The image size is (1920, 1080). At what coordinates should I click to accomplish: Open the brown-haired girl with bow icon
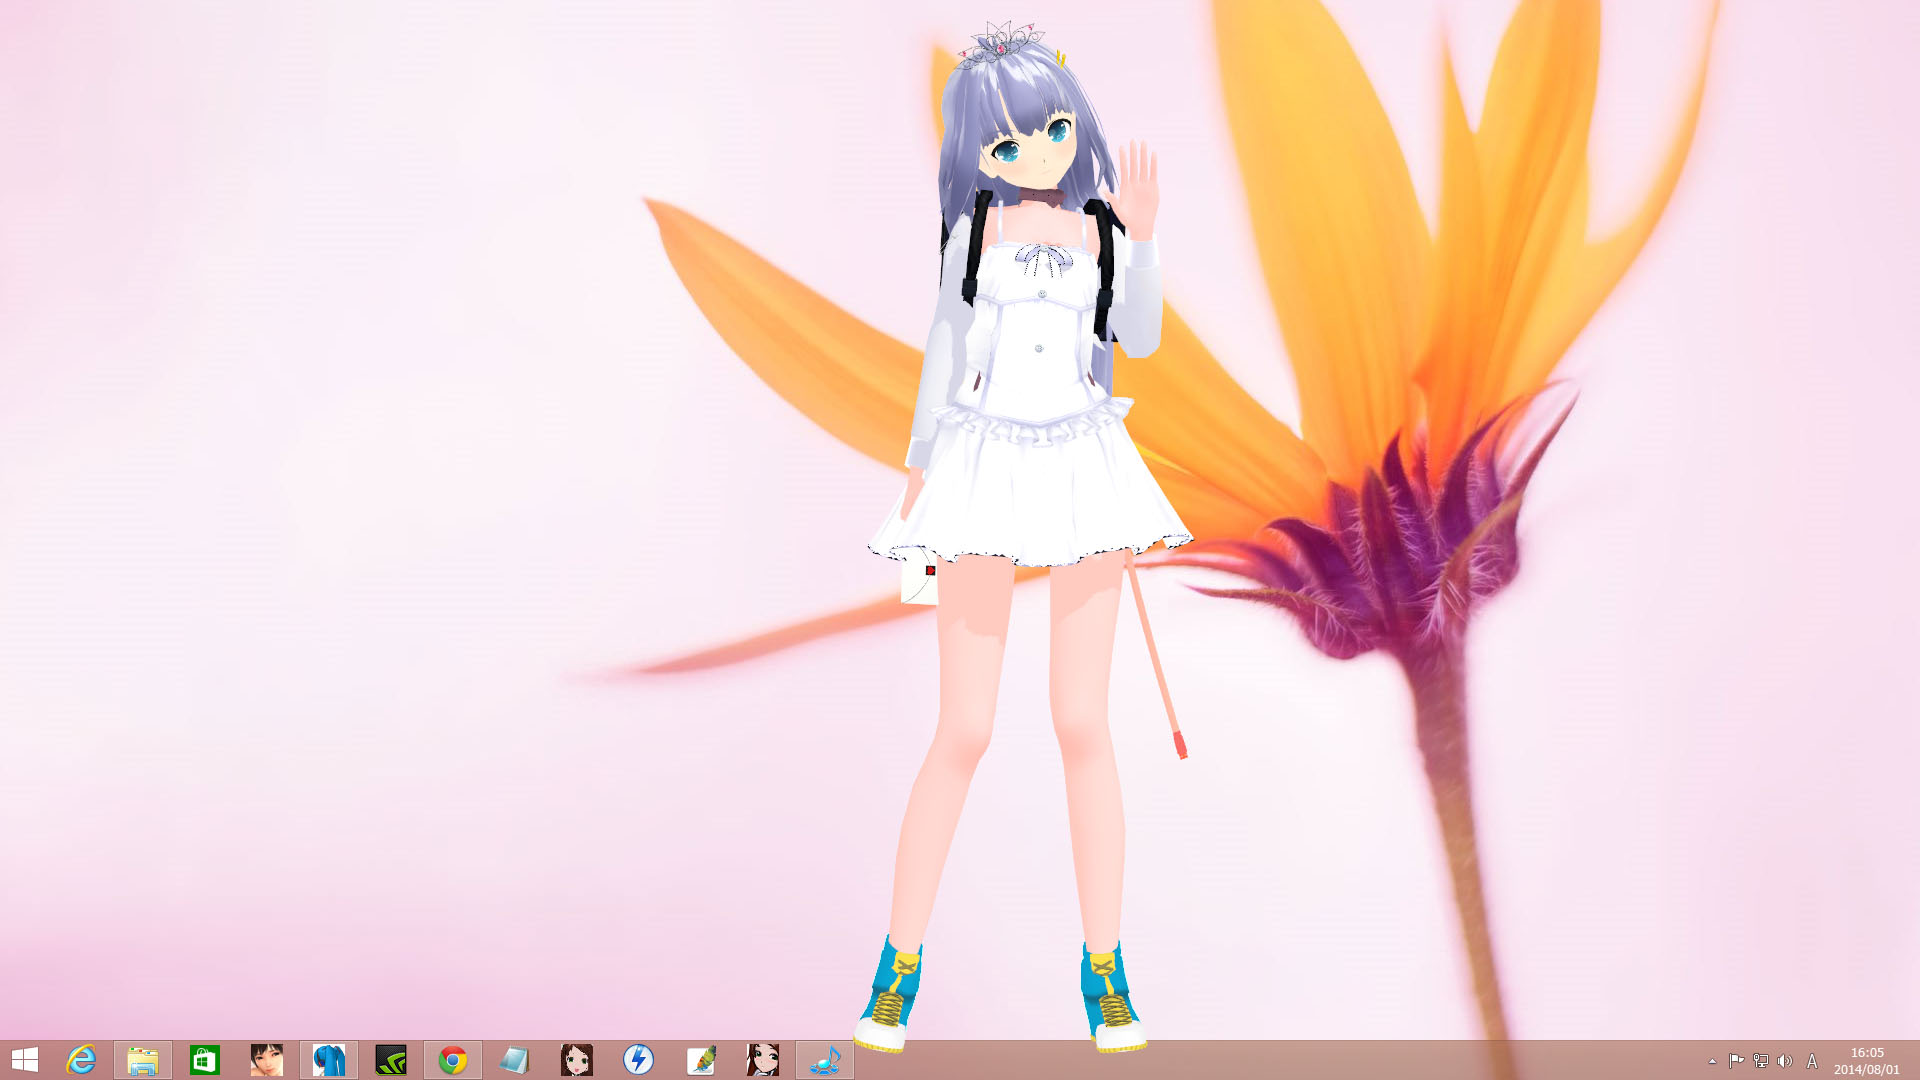point(577,1060)
